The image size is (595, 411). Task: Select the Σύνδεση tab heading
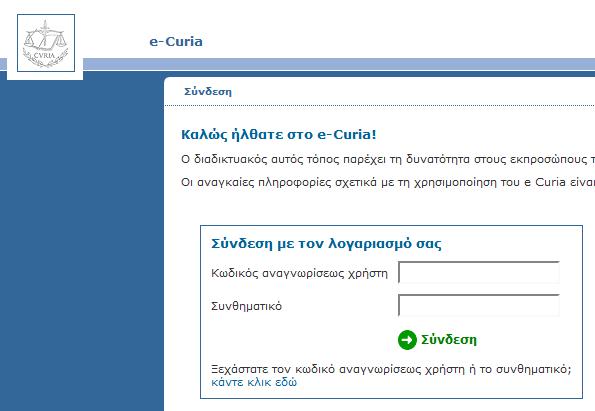(208, 92)
